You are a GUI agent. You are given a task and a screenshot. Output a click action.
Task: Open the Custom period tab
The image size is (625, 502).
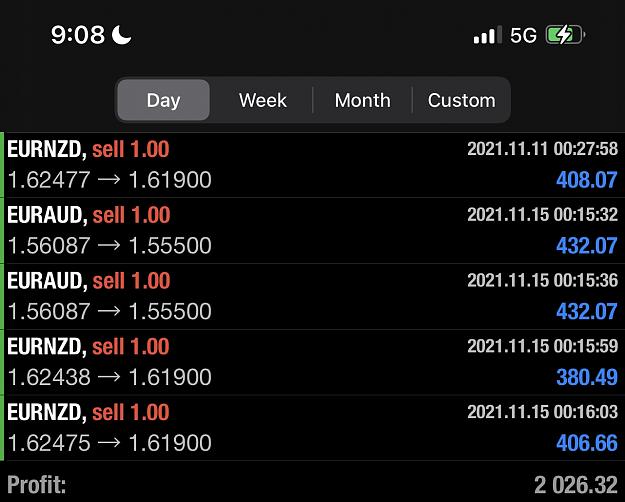[x=461, y=100]
